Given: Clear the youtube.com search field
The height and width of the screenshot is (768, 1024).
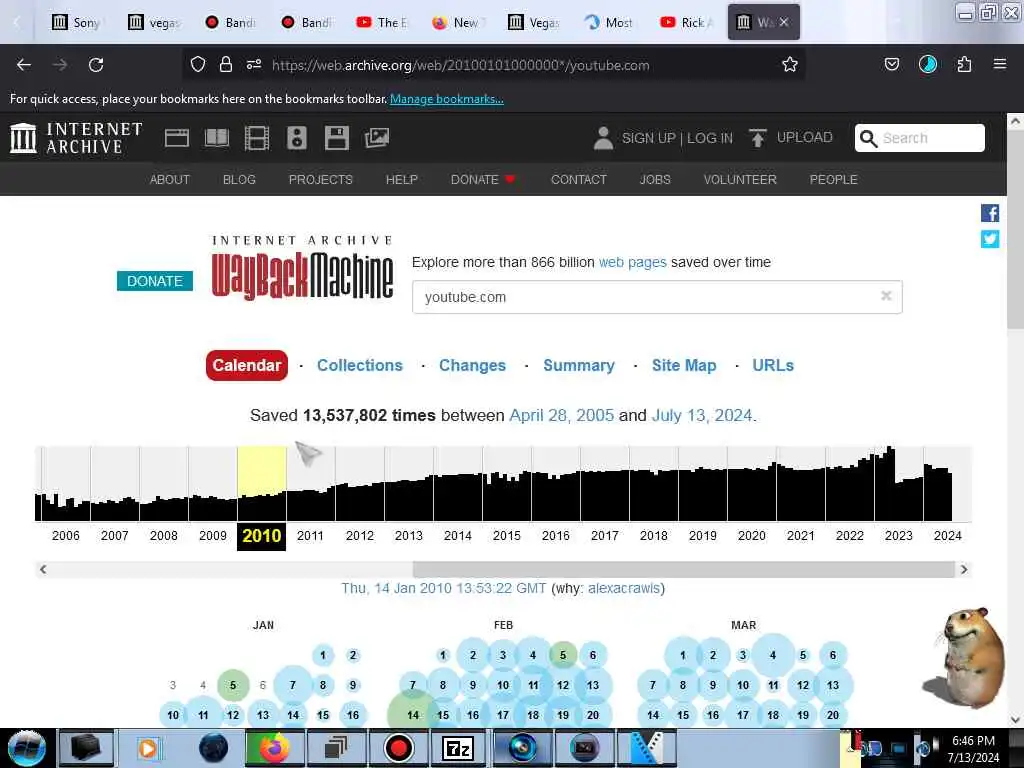Looking at the screenshot, I should 886,296.
